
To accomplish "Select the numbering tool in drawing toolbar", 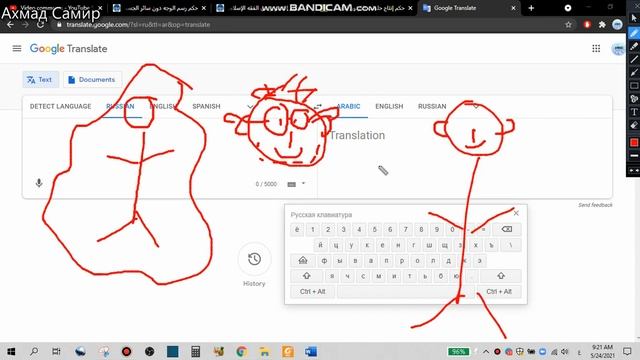I will tap(633, 99).
